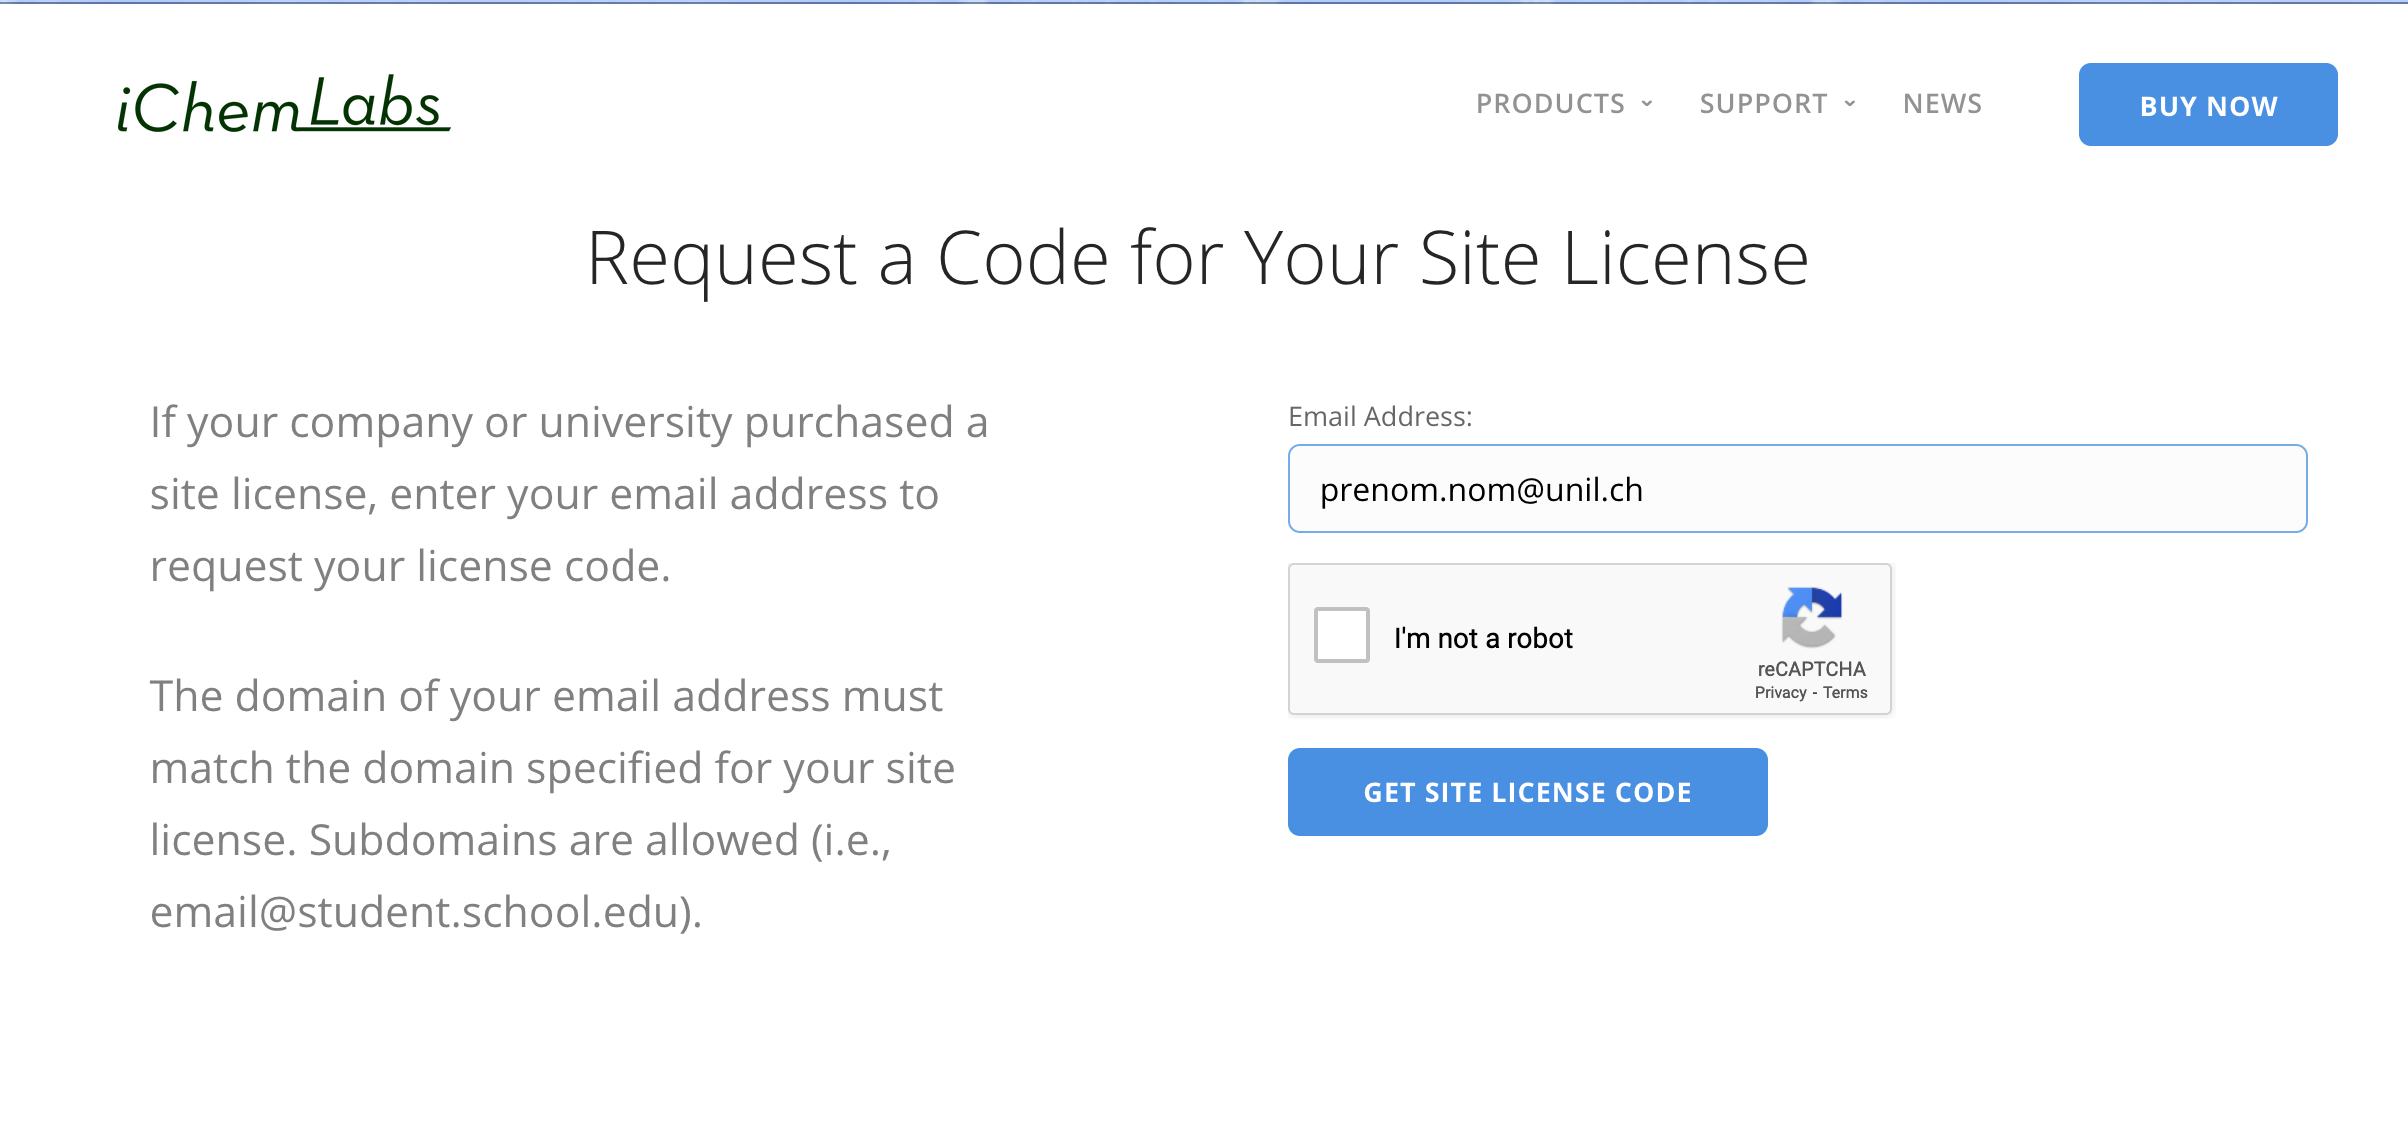This screenshot has height=1132, width=2408.
Task: Click the "Request a Code" page heading
Action: tap(1197, 258)
